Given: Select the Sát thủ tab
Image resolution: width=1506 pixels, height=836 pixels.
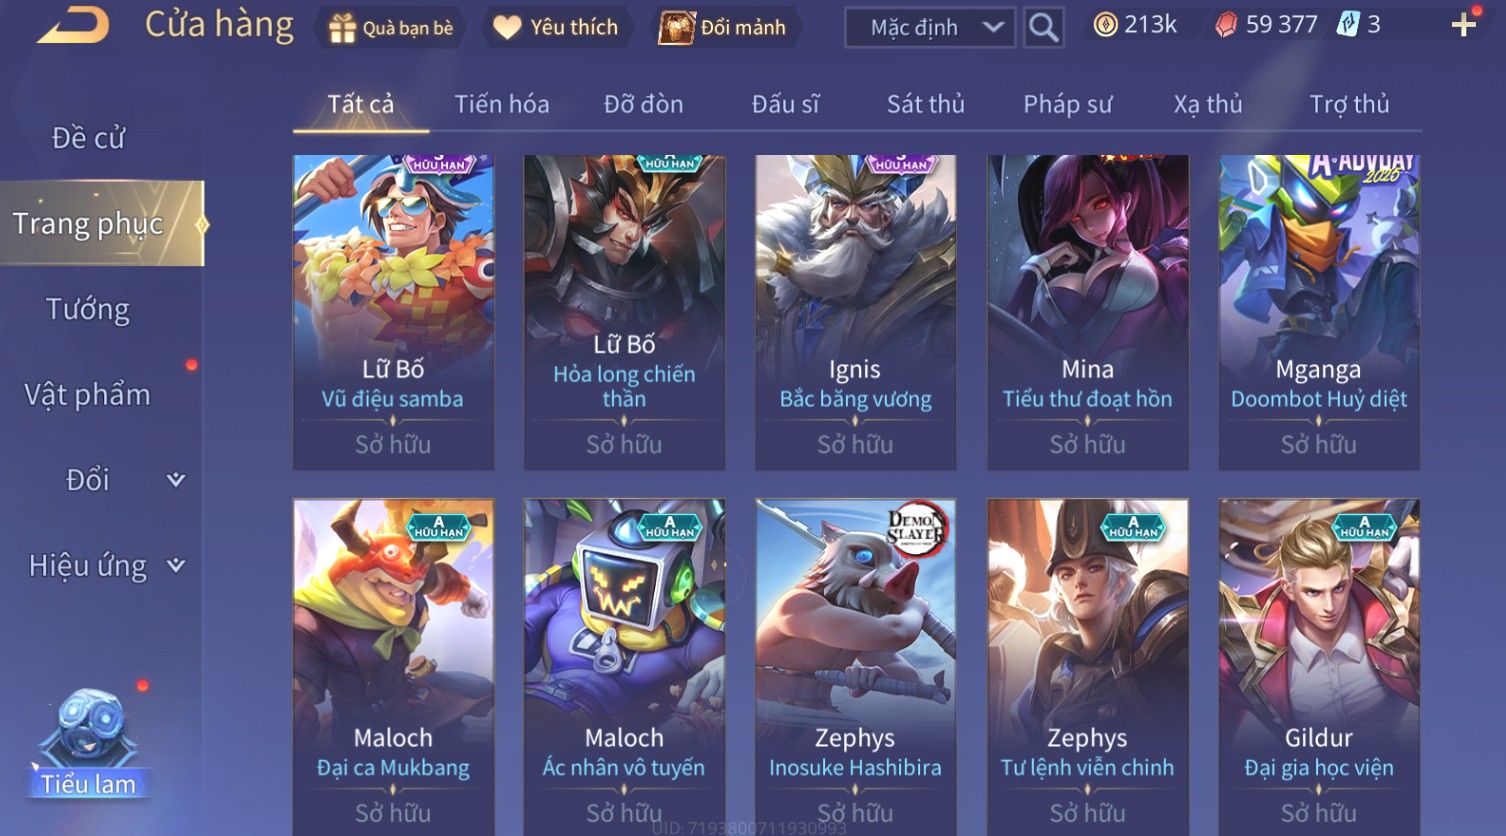Looking at the screenshot, I should point(926,104).
